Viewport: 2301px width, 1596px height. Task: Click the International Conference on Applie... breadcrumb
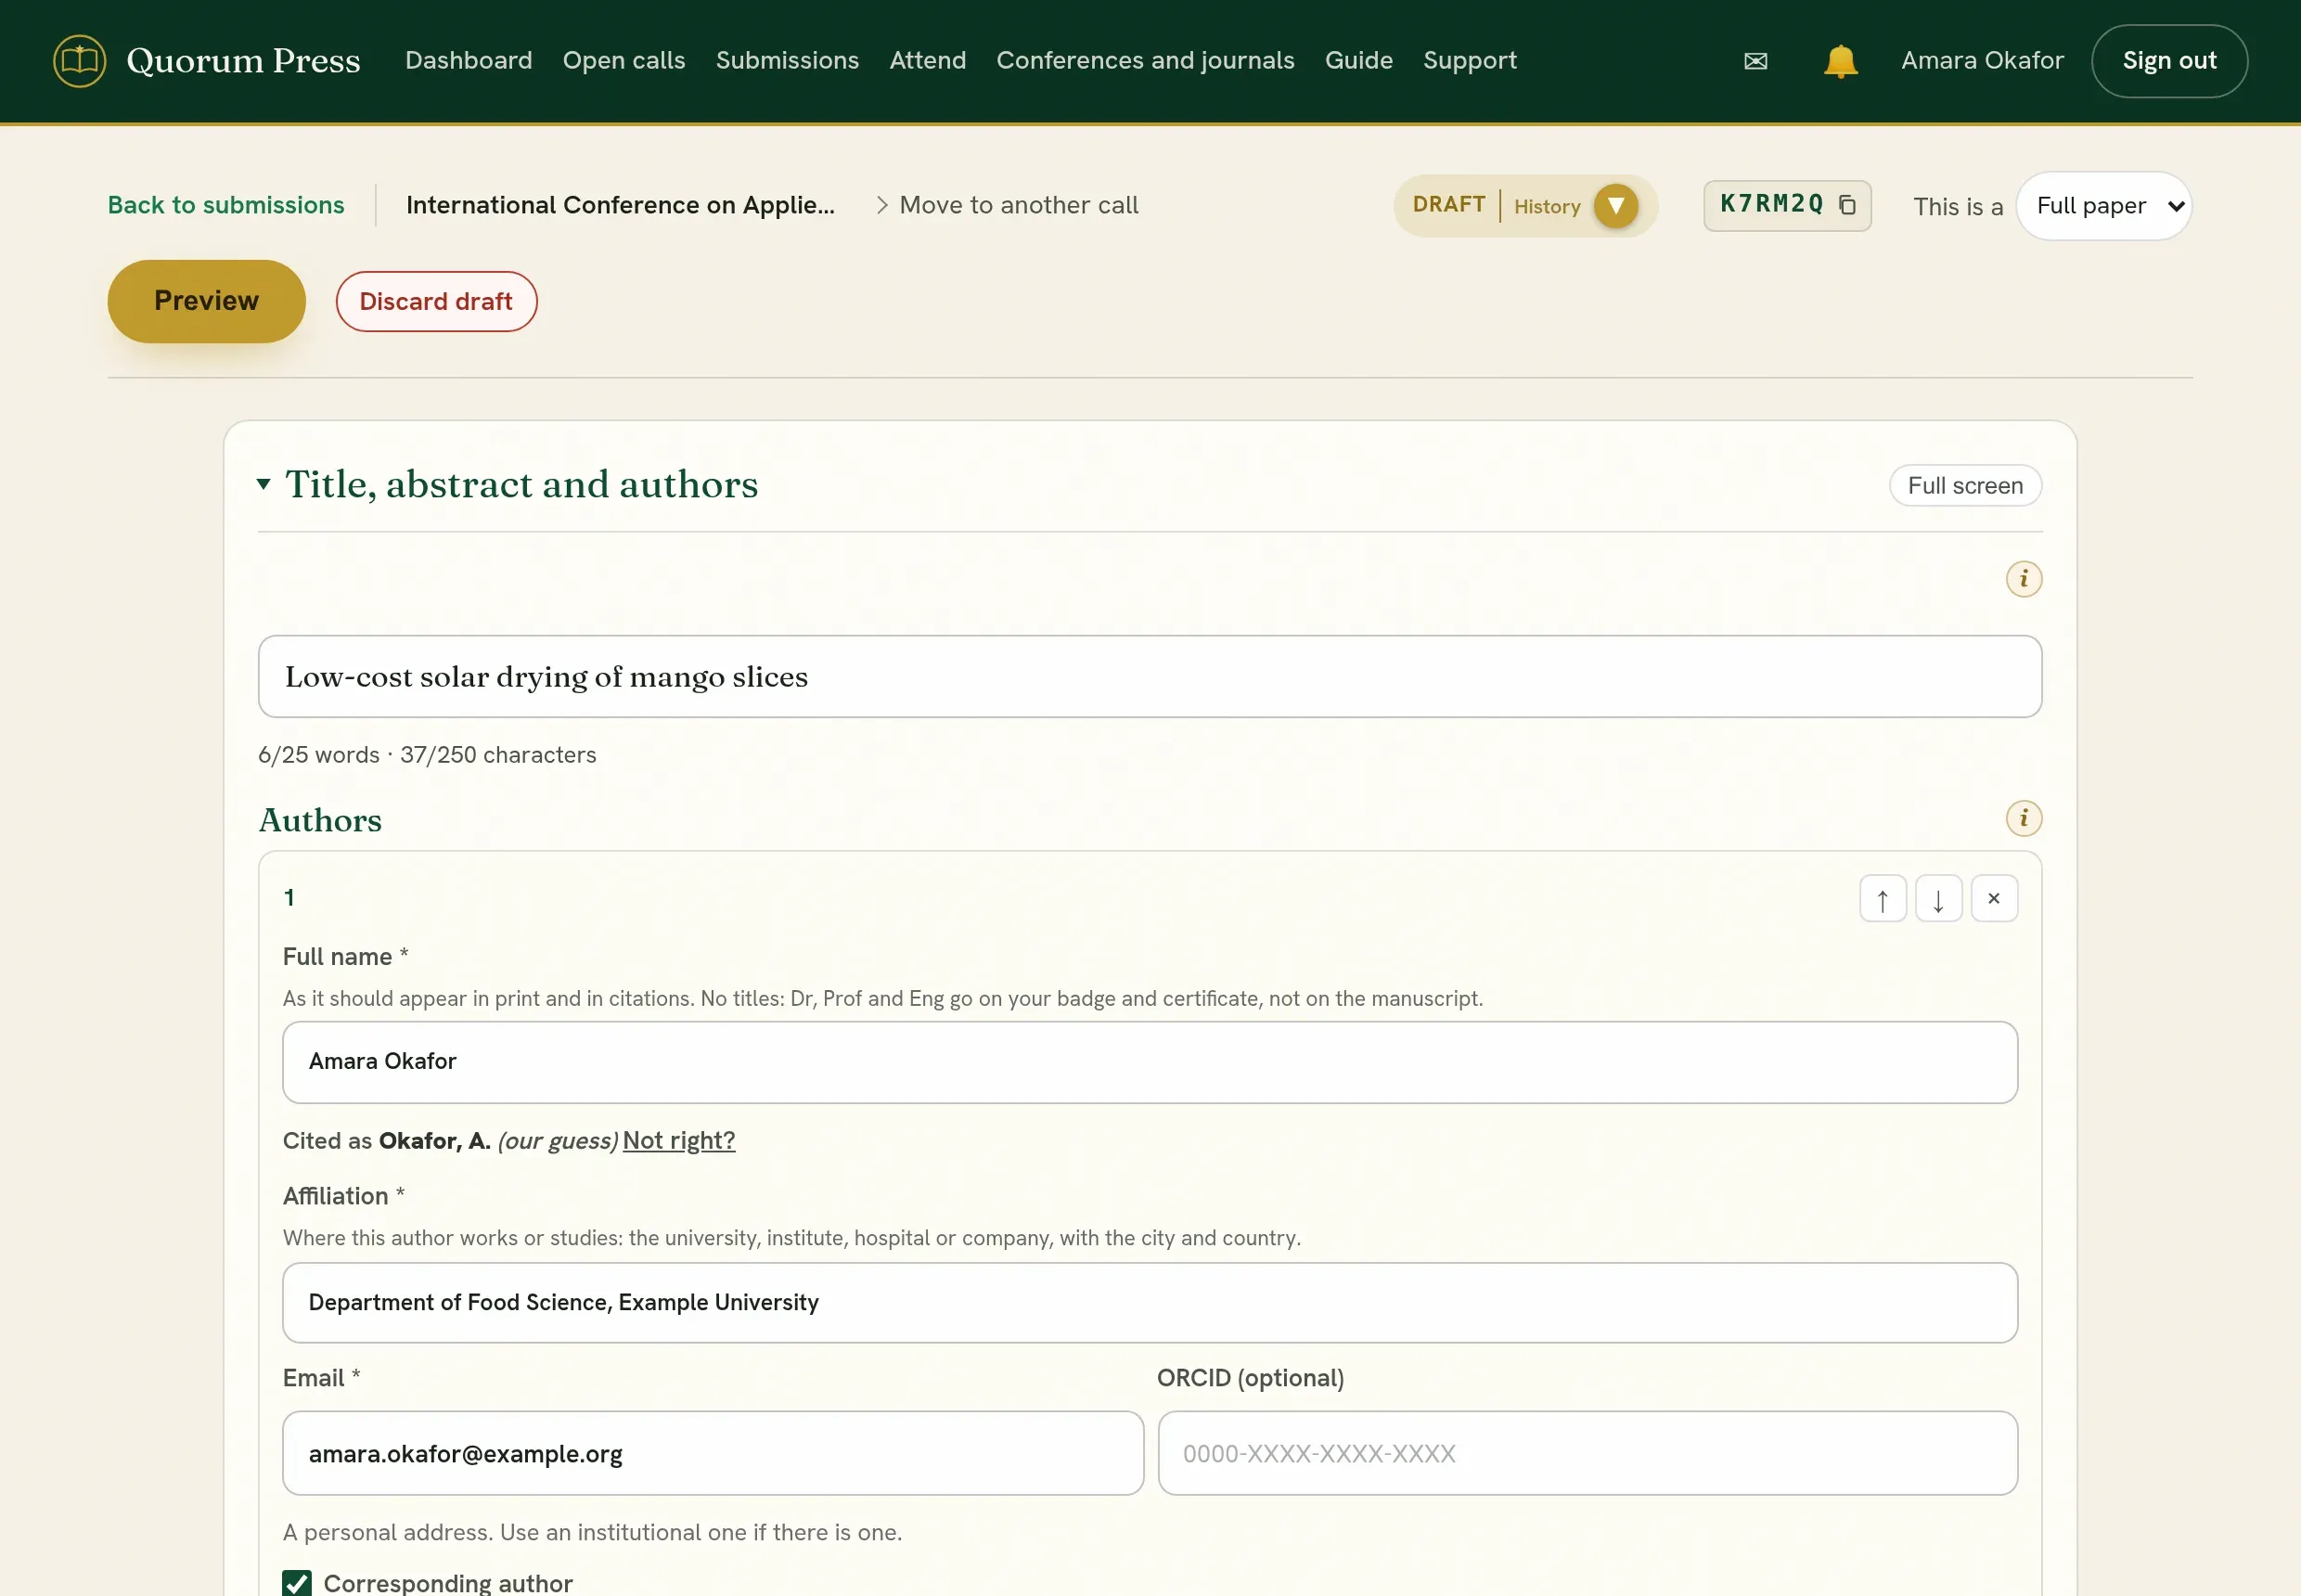coord(620,205)
